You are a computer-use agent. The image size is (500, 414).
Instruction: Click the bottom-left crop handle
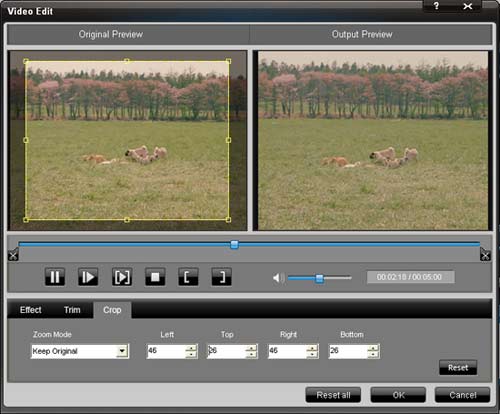26,220
